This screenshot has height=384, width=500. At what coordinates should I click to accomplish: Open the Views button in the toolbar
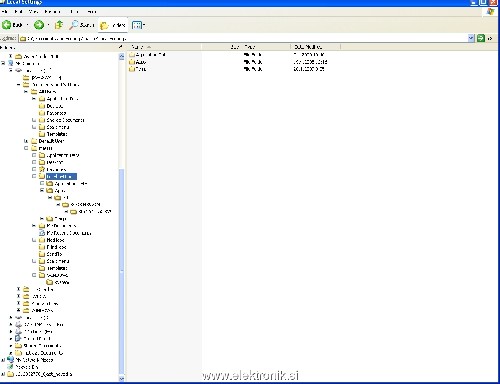pos(138,25)
